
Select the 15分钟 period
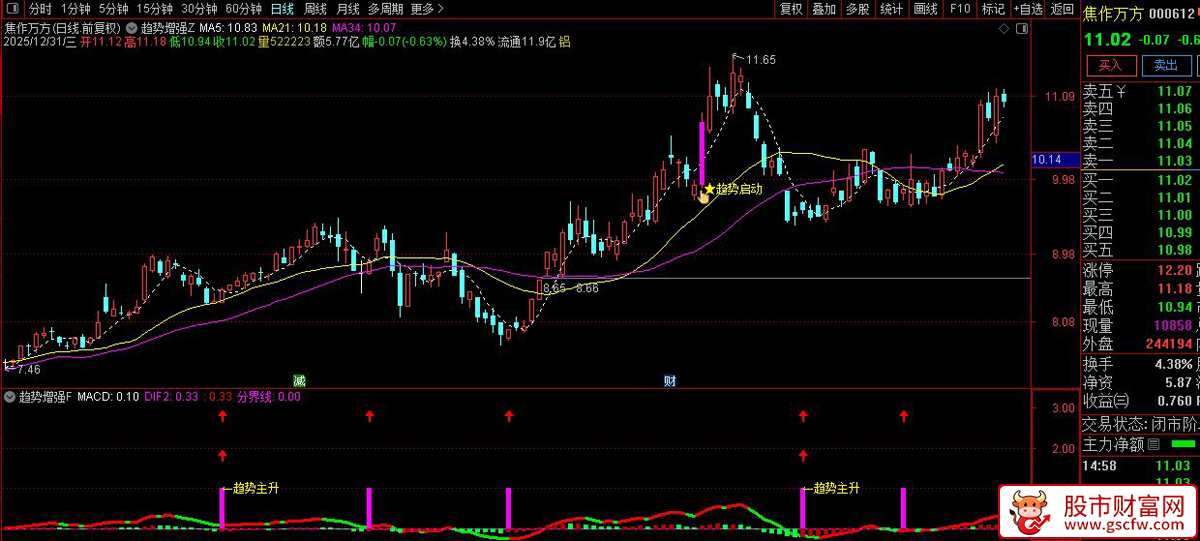point(155,9)
